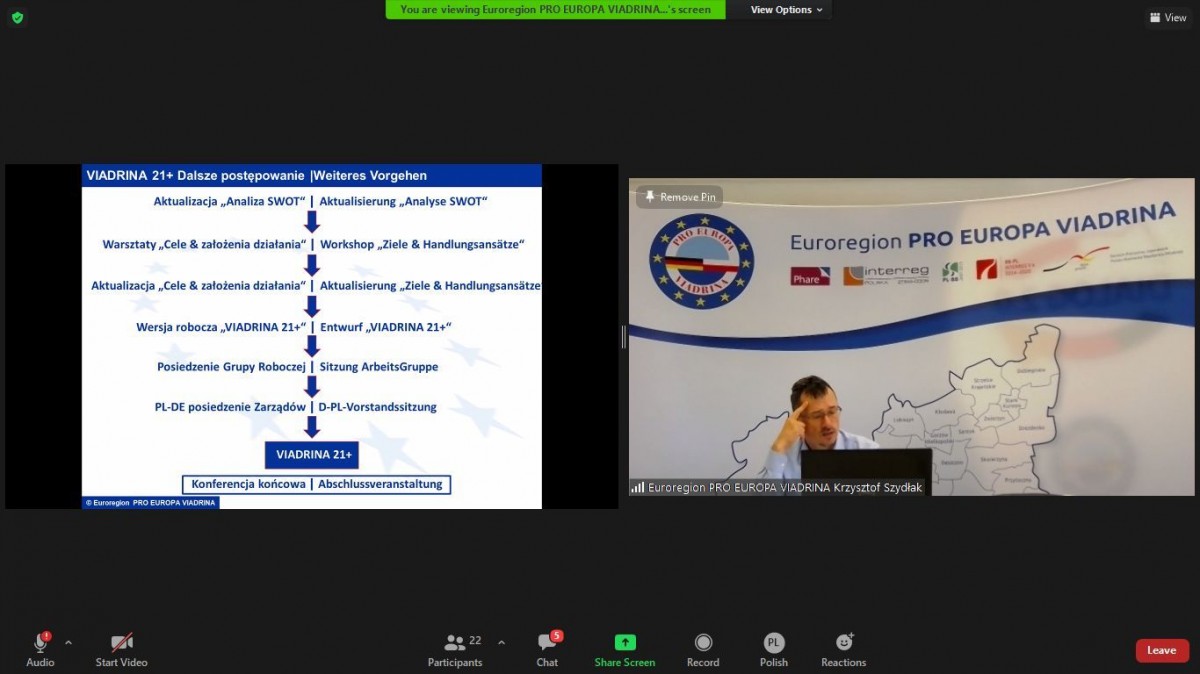Click "Konferencja końcowa" text on slide

(x=248, y=484)
